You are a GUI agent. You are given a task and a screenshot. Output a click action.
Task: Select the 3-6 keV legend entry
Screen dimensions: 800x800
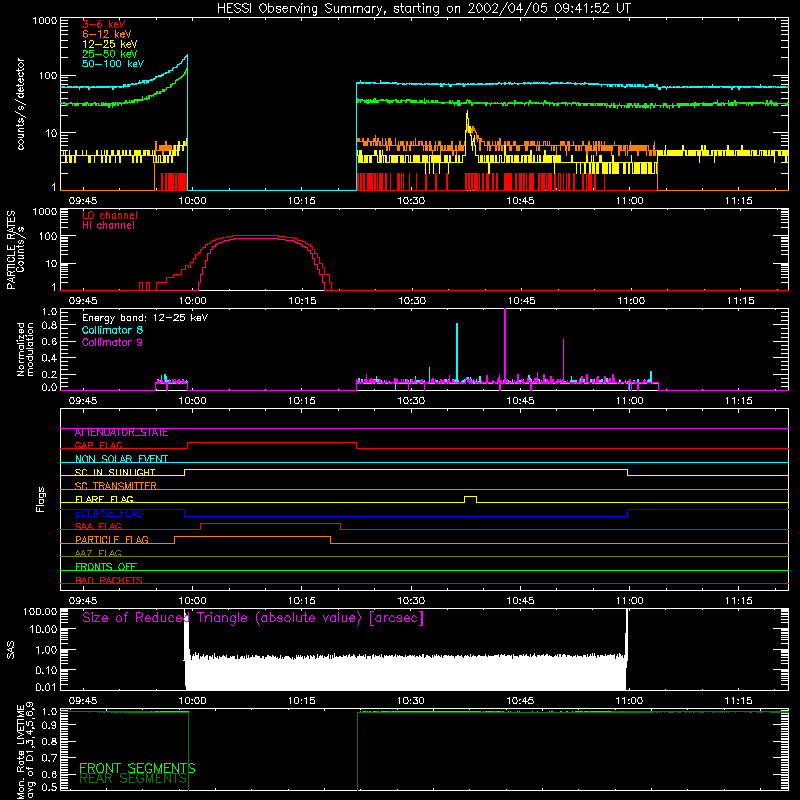[103, 24]
